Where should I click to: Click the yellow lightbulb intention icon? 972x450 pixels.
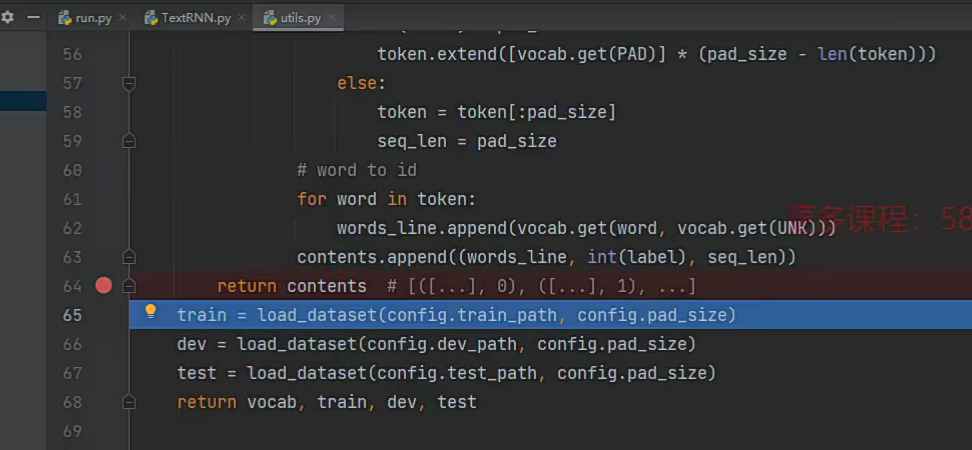[151, 312]
